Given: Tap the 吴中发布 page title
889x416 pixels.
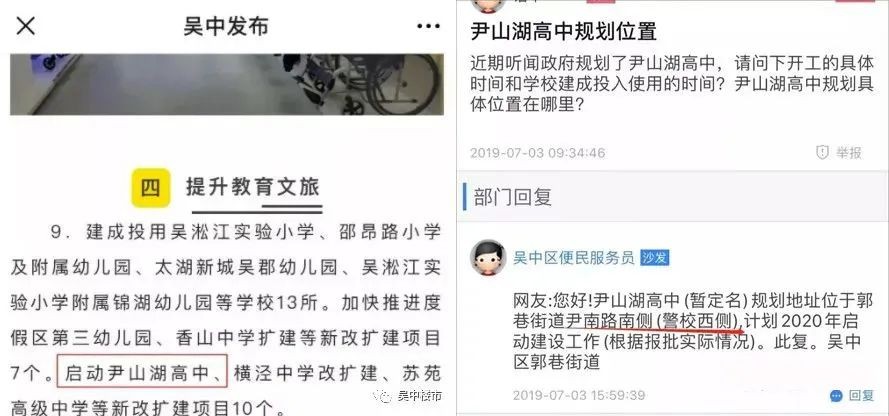Looking at the screenshot, I should pyautogui.click(x=226, y=27).
